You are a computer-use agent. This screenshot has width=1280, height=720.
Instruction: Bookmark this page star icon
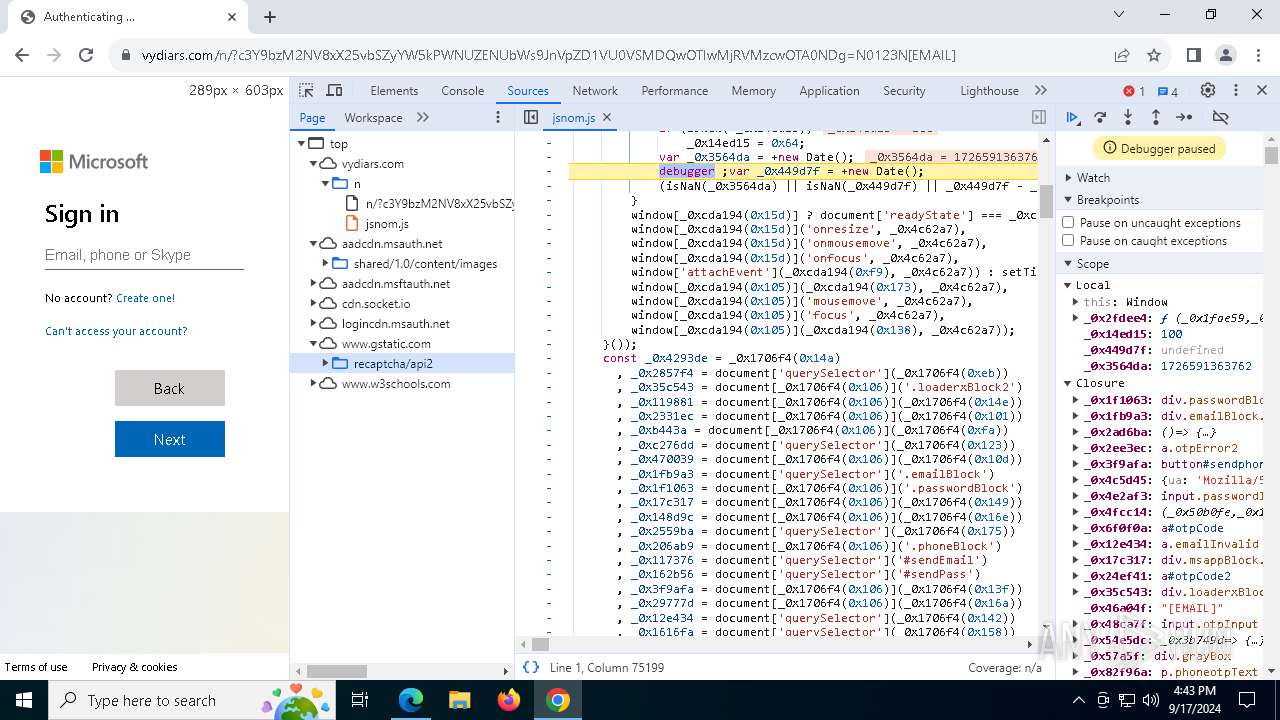coord(1154,55)
